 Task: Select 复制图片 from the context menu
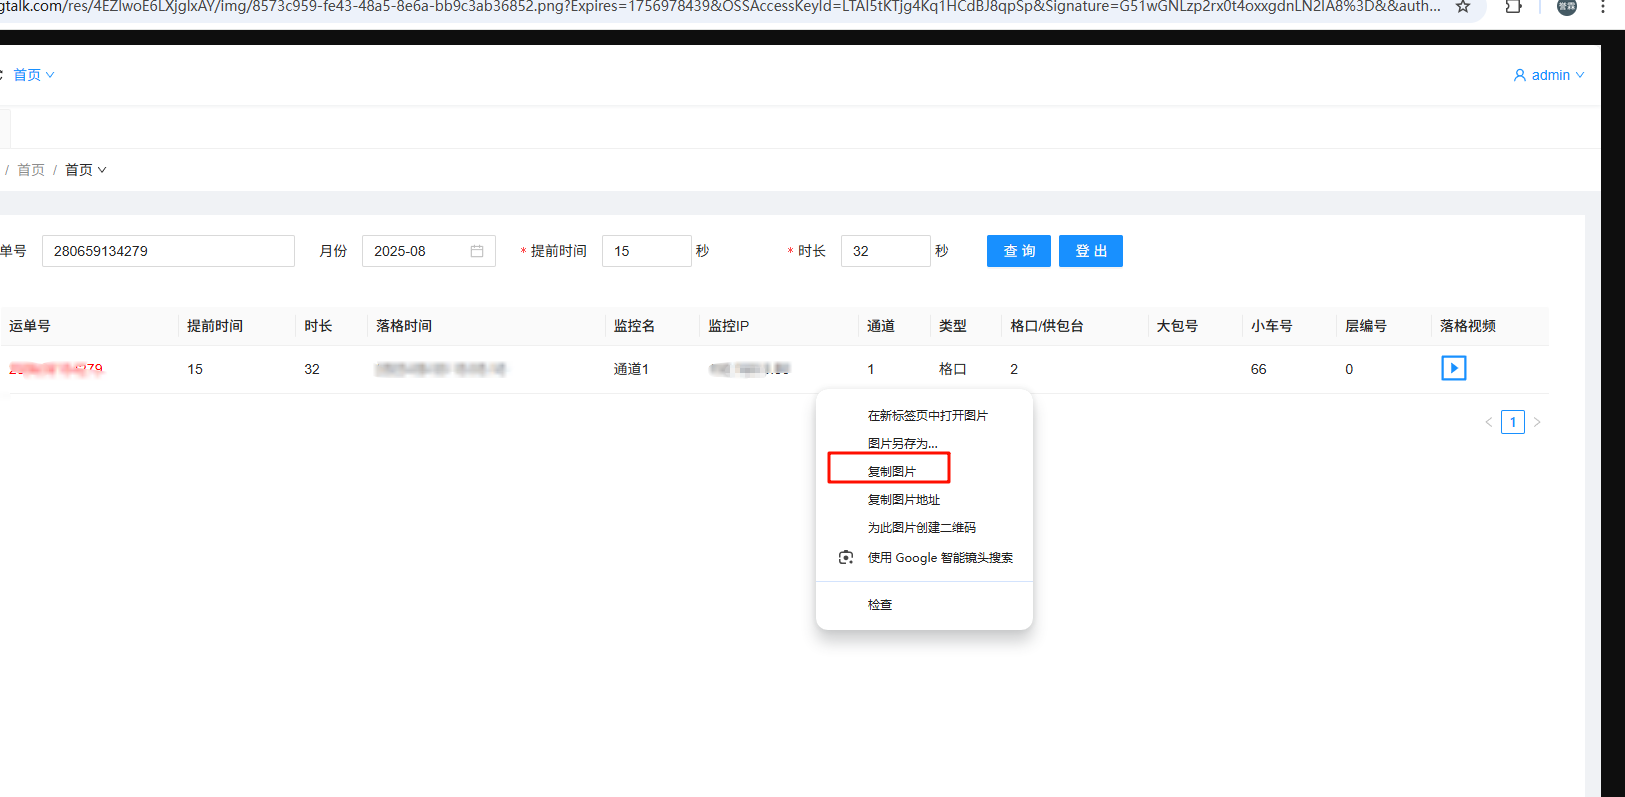pos(891,471)
